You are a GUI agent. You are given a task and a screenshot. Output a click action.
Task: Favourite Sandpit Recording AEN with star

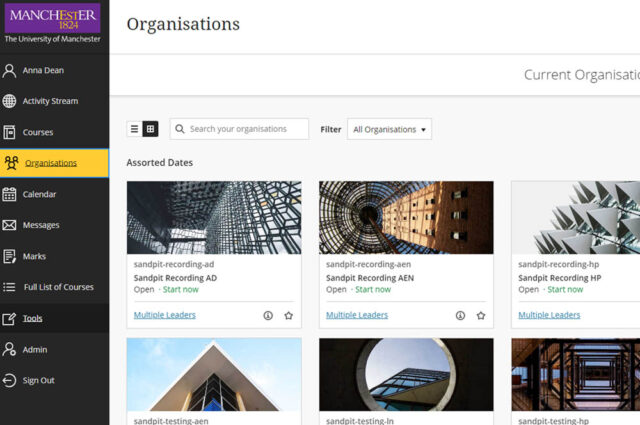(481, 316)
